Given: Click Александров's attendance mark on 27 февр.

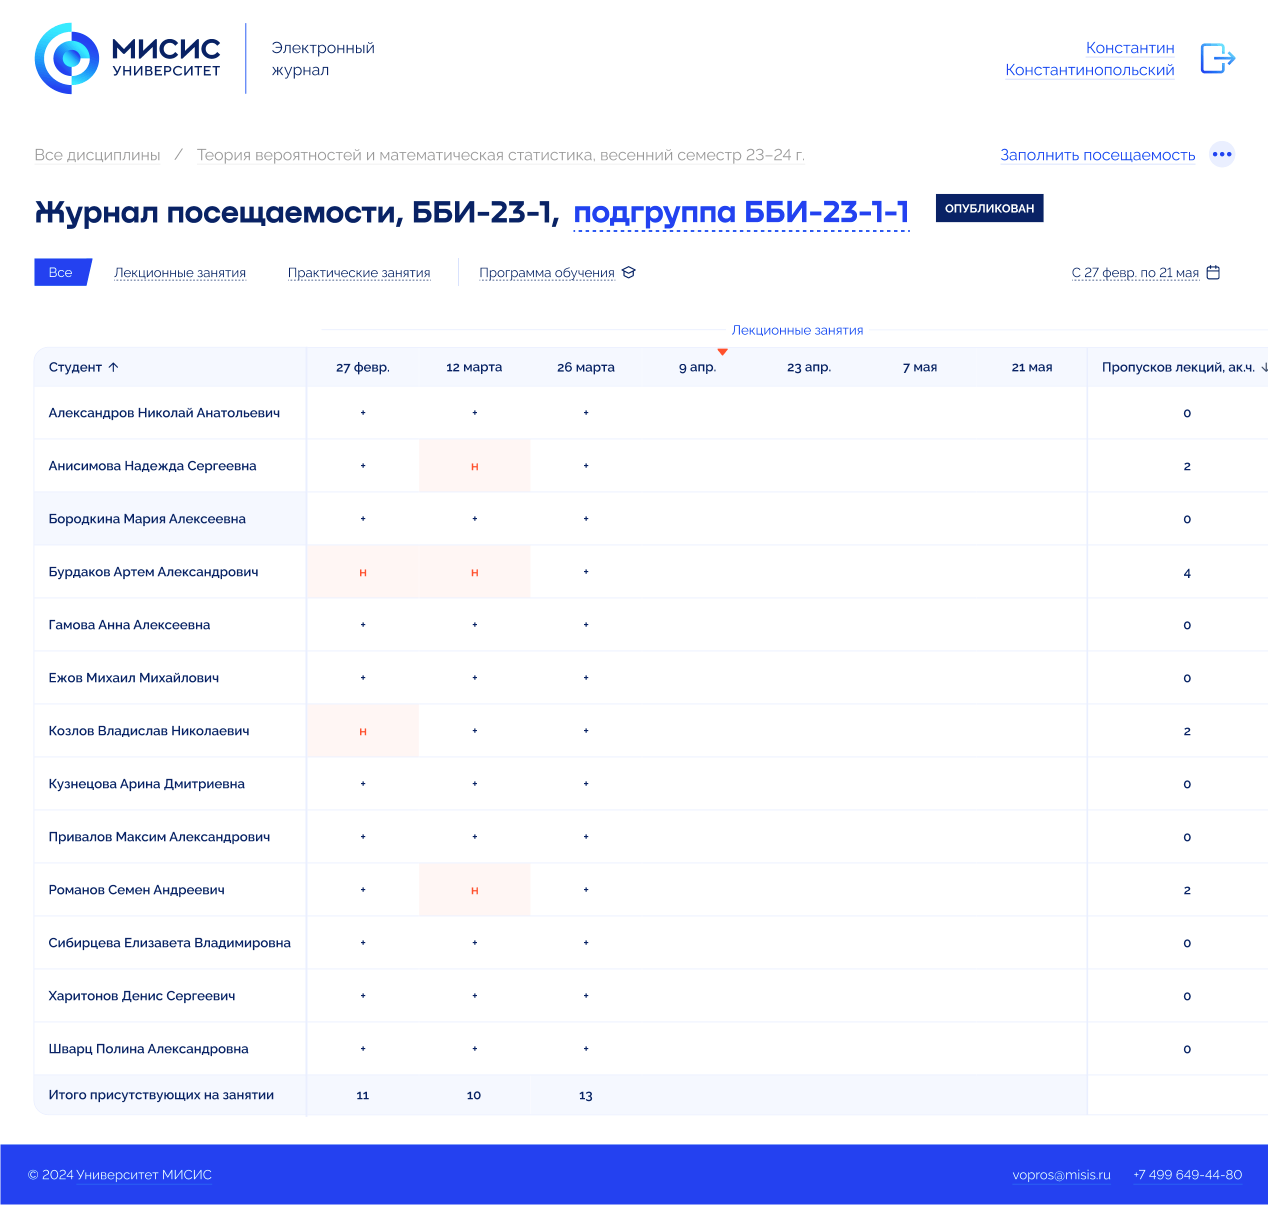Looking at the screenshot, I should click(x=363, y=413).
